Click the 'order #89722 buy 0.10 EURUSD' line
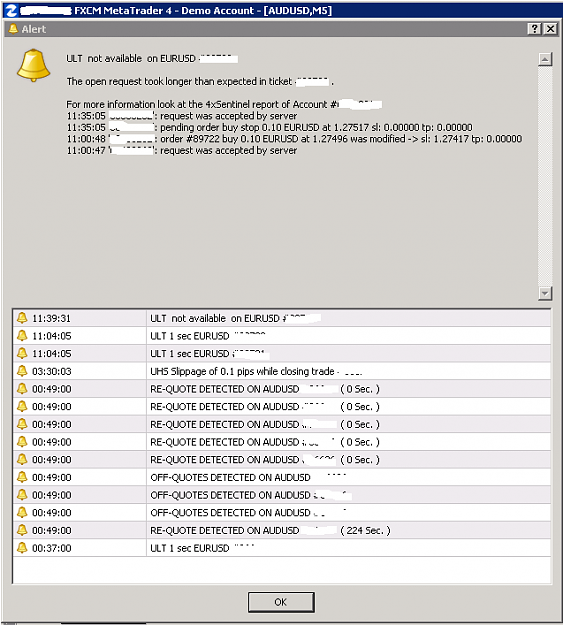 click(294, 139)
